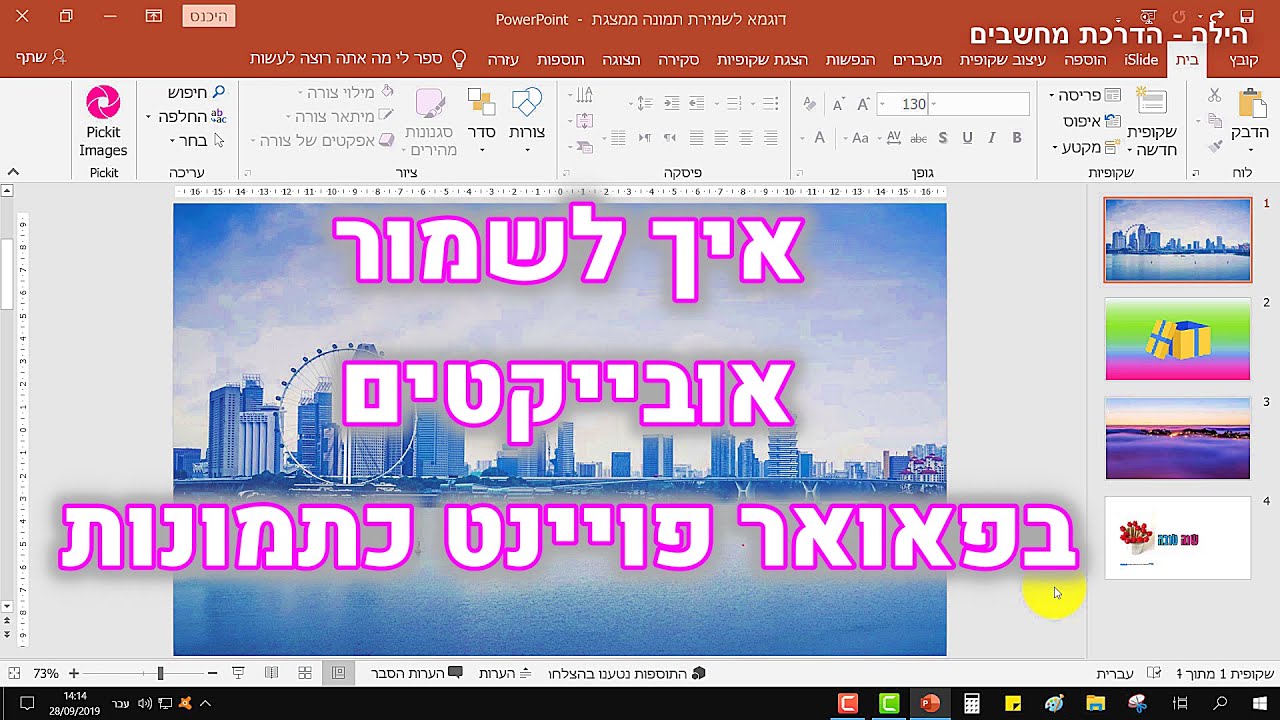Click the Format Painter brush icon
Viewport: 1280px width, 720px height.
pyautogui.click(x=1214, y=145)
